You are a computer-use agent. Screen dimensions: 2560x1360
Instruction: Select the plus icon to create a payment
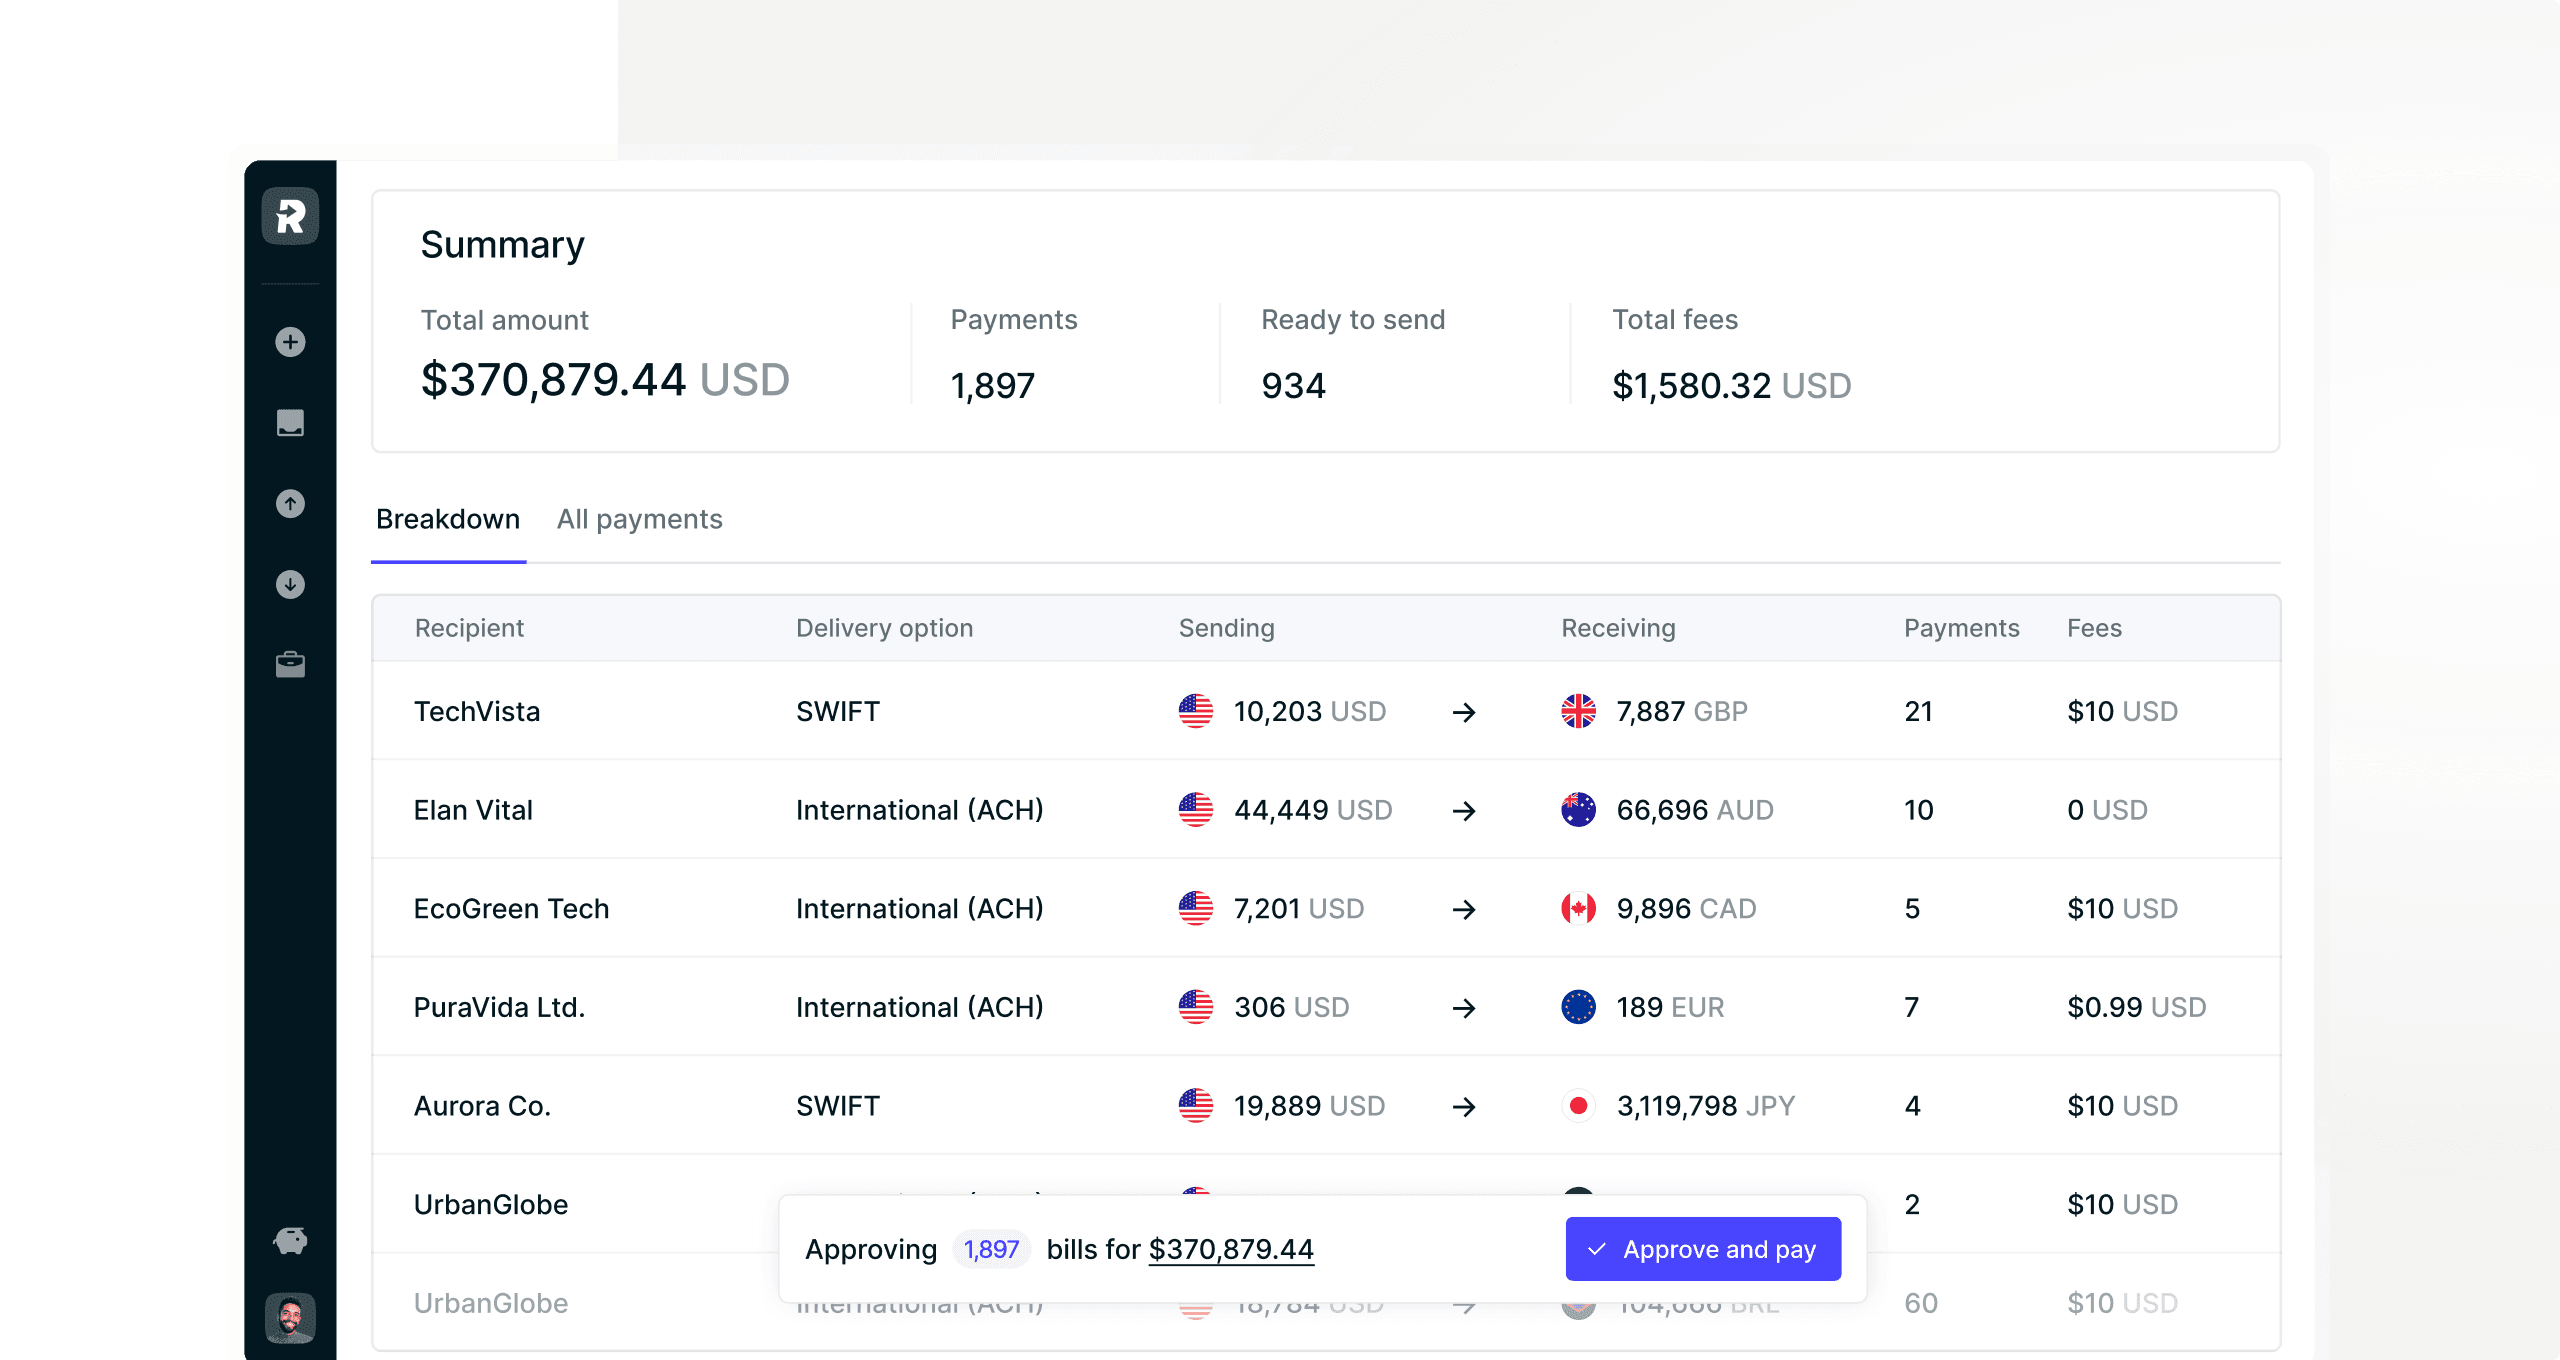(x=289, y=342)
